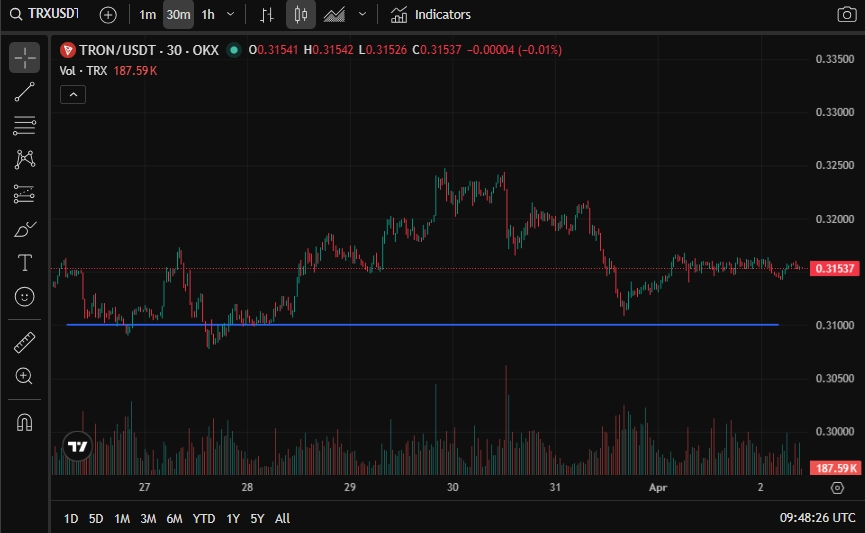
Task: Select the crosshair cursor tool
Action: pos(24,57)
